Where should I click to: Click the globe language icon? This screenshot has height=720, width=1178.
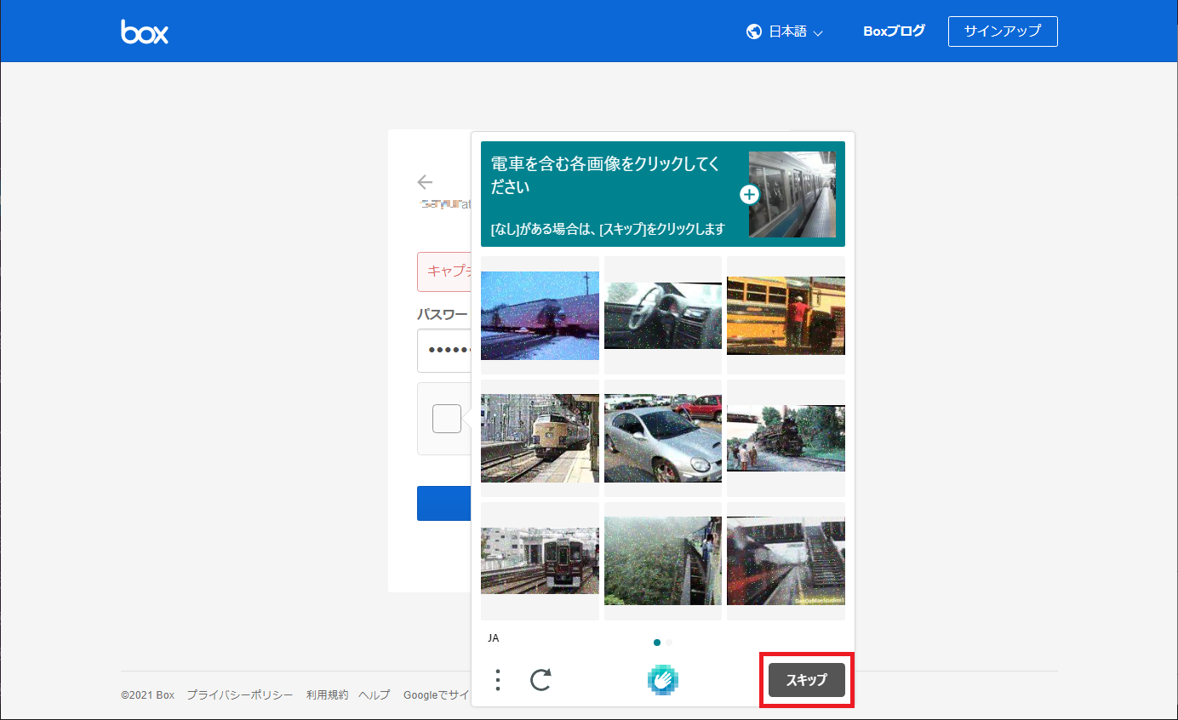point(754,32)
